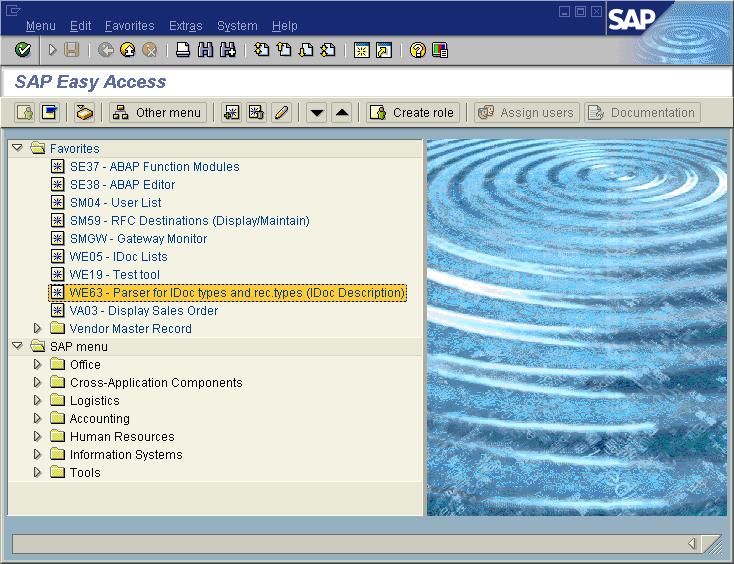
Task: Select WE19 - Test tool favorite
Action: tap(115, 274)
